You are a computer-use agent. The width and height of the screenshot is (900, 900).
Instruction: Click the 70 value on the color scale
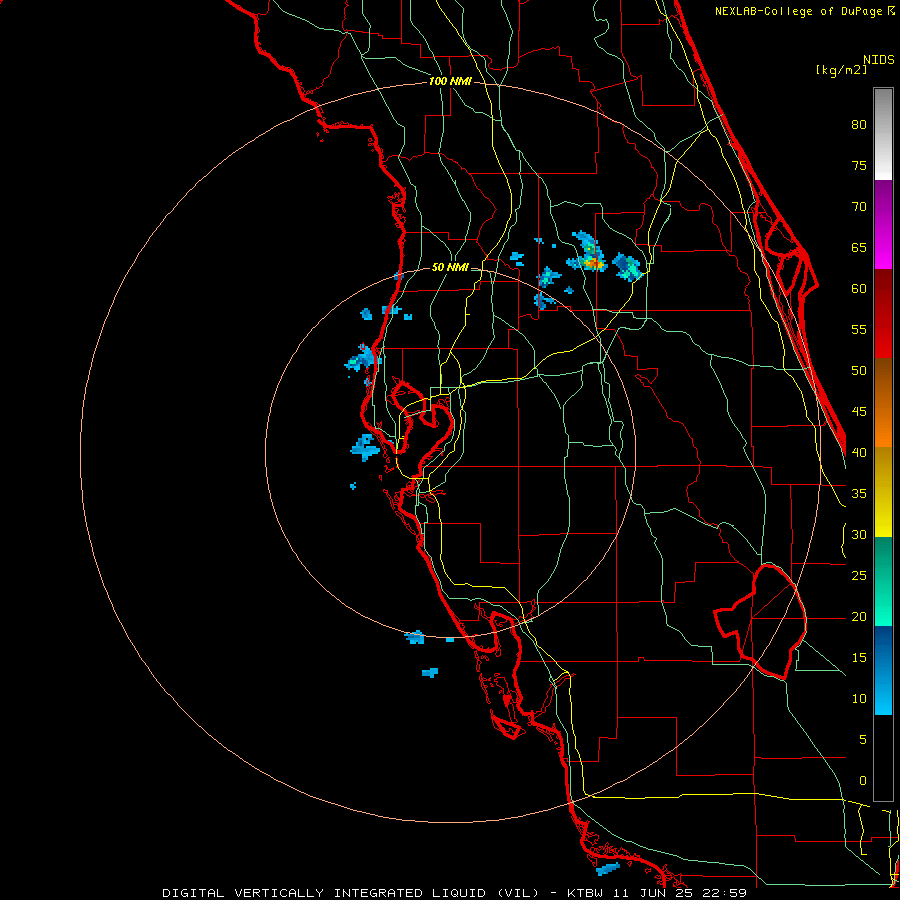pyautogui.click(x=859, y=207)
